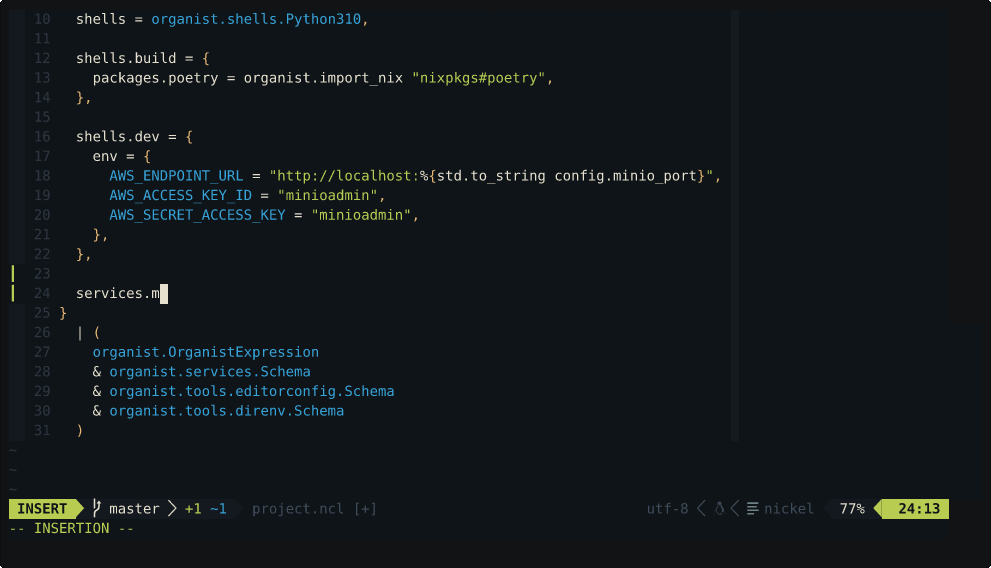Click the +1 added lines indicator
991x568 pixels.
193,509
